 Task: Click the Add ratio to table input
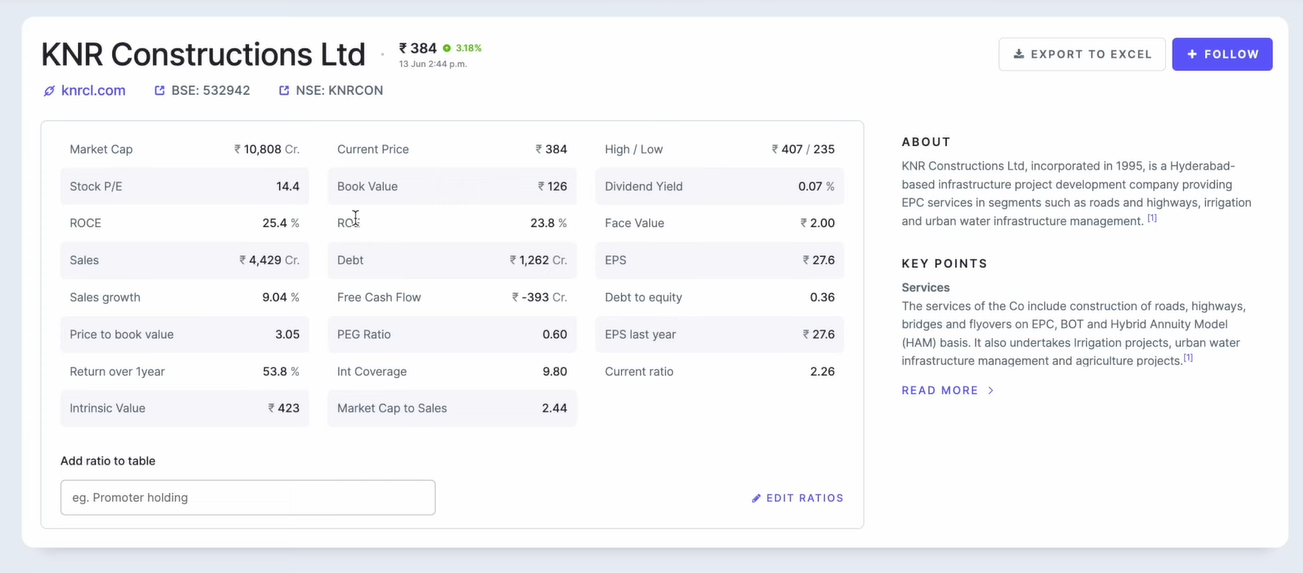tap(248, 498)
